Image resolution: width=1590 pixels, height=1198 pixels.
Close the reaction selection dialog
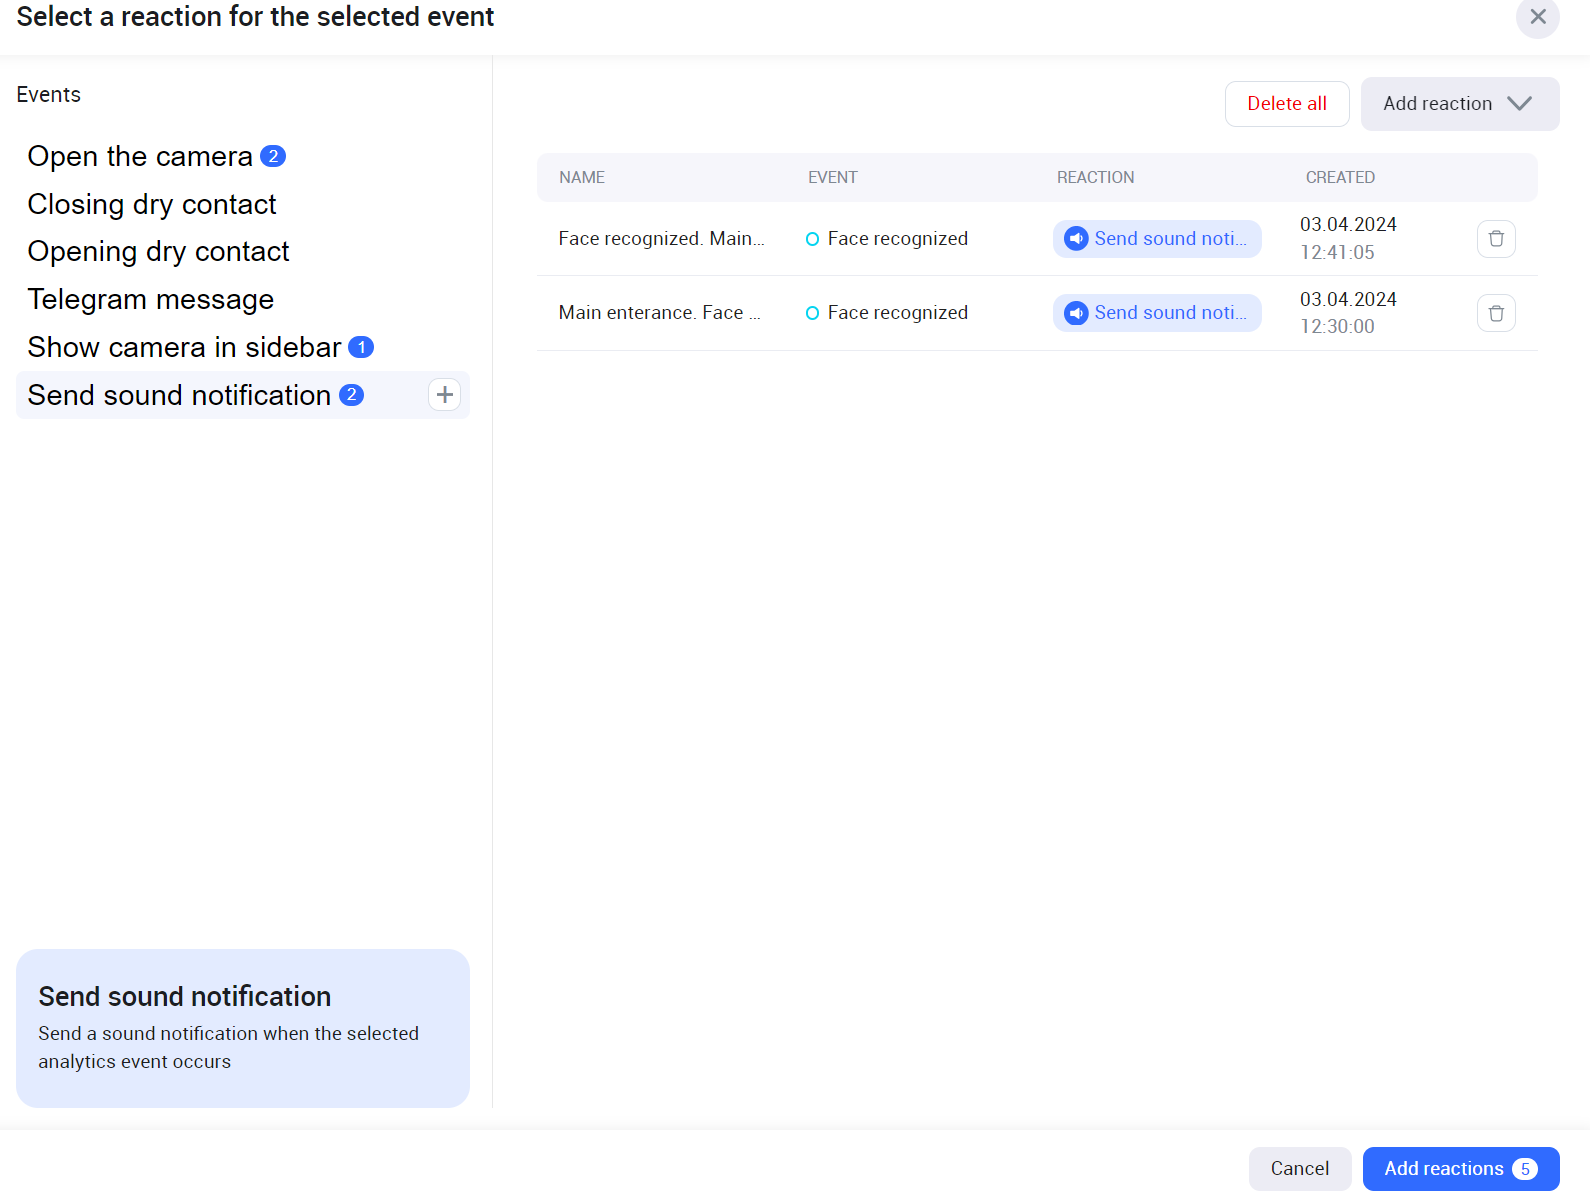(1537, 18)
